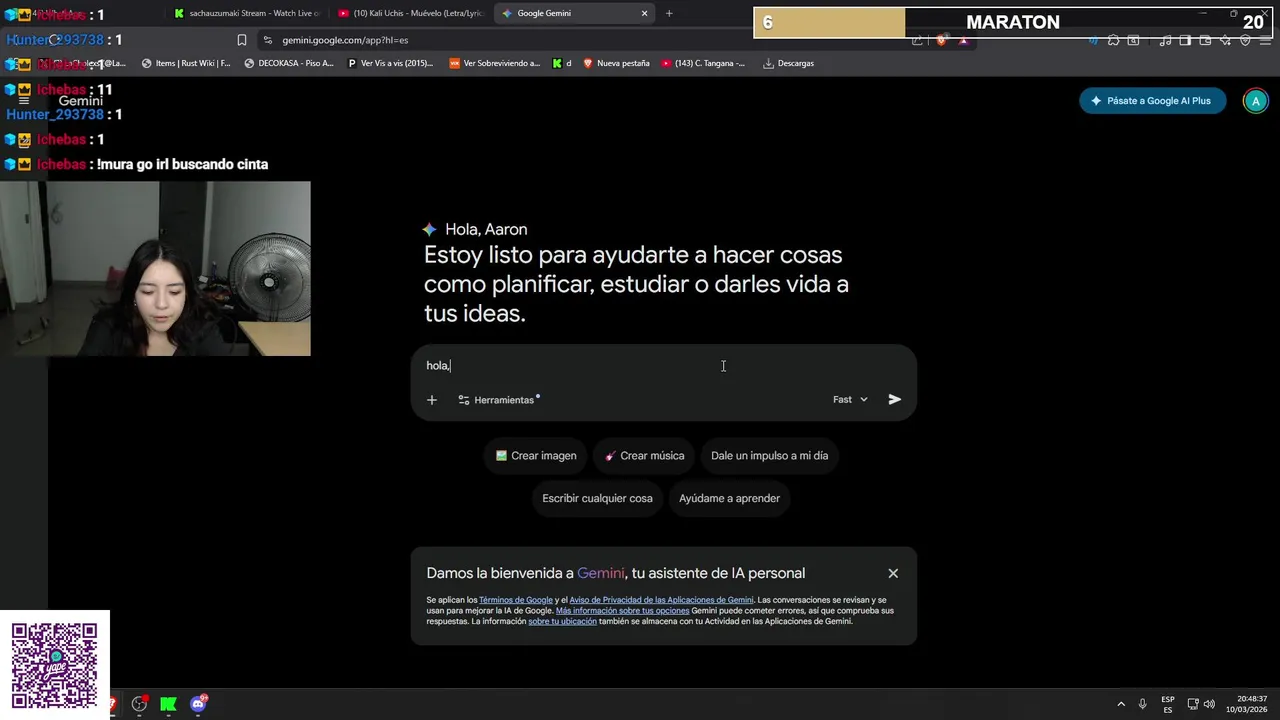
Task: Click the microphone tray icon
Action: tap(1142, 704)
